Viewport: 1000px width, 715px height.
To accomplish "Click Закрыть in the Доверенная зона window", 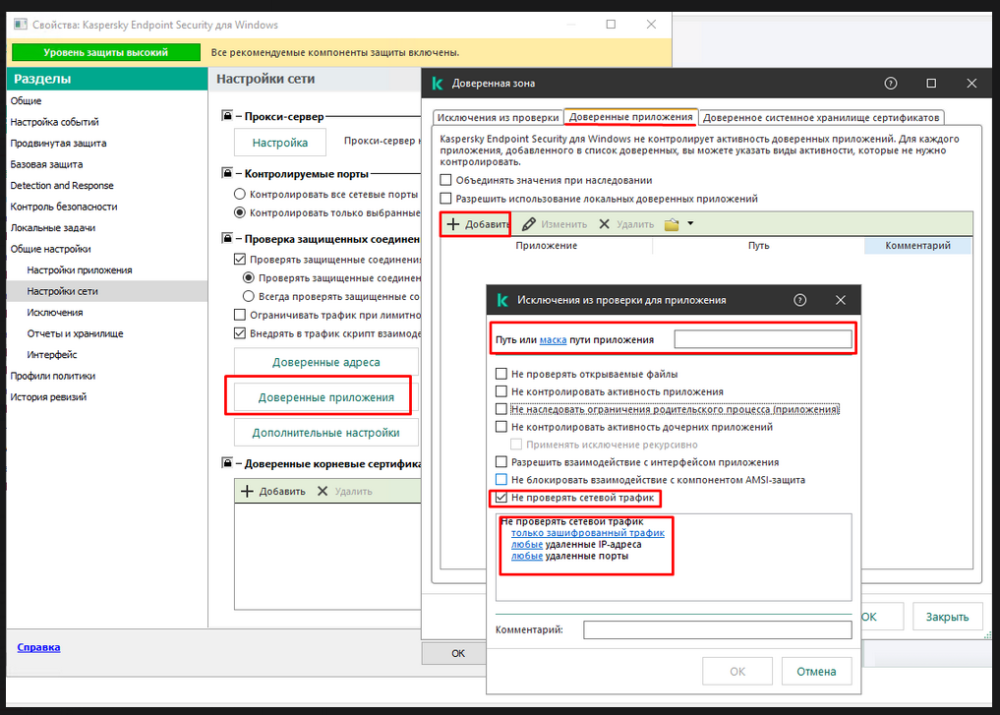I will (947, 617).
